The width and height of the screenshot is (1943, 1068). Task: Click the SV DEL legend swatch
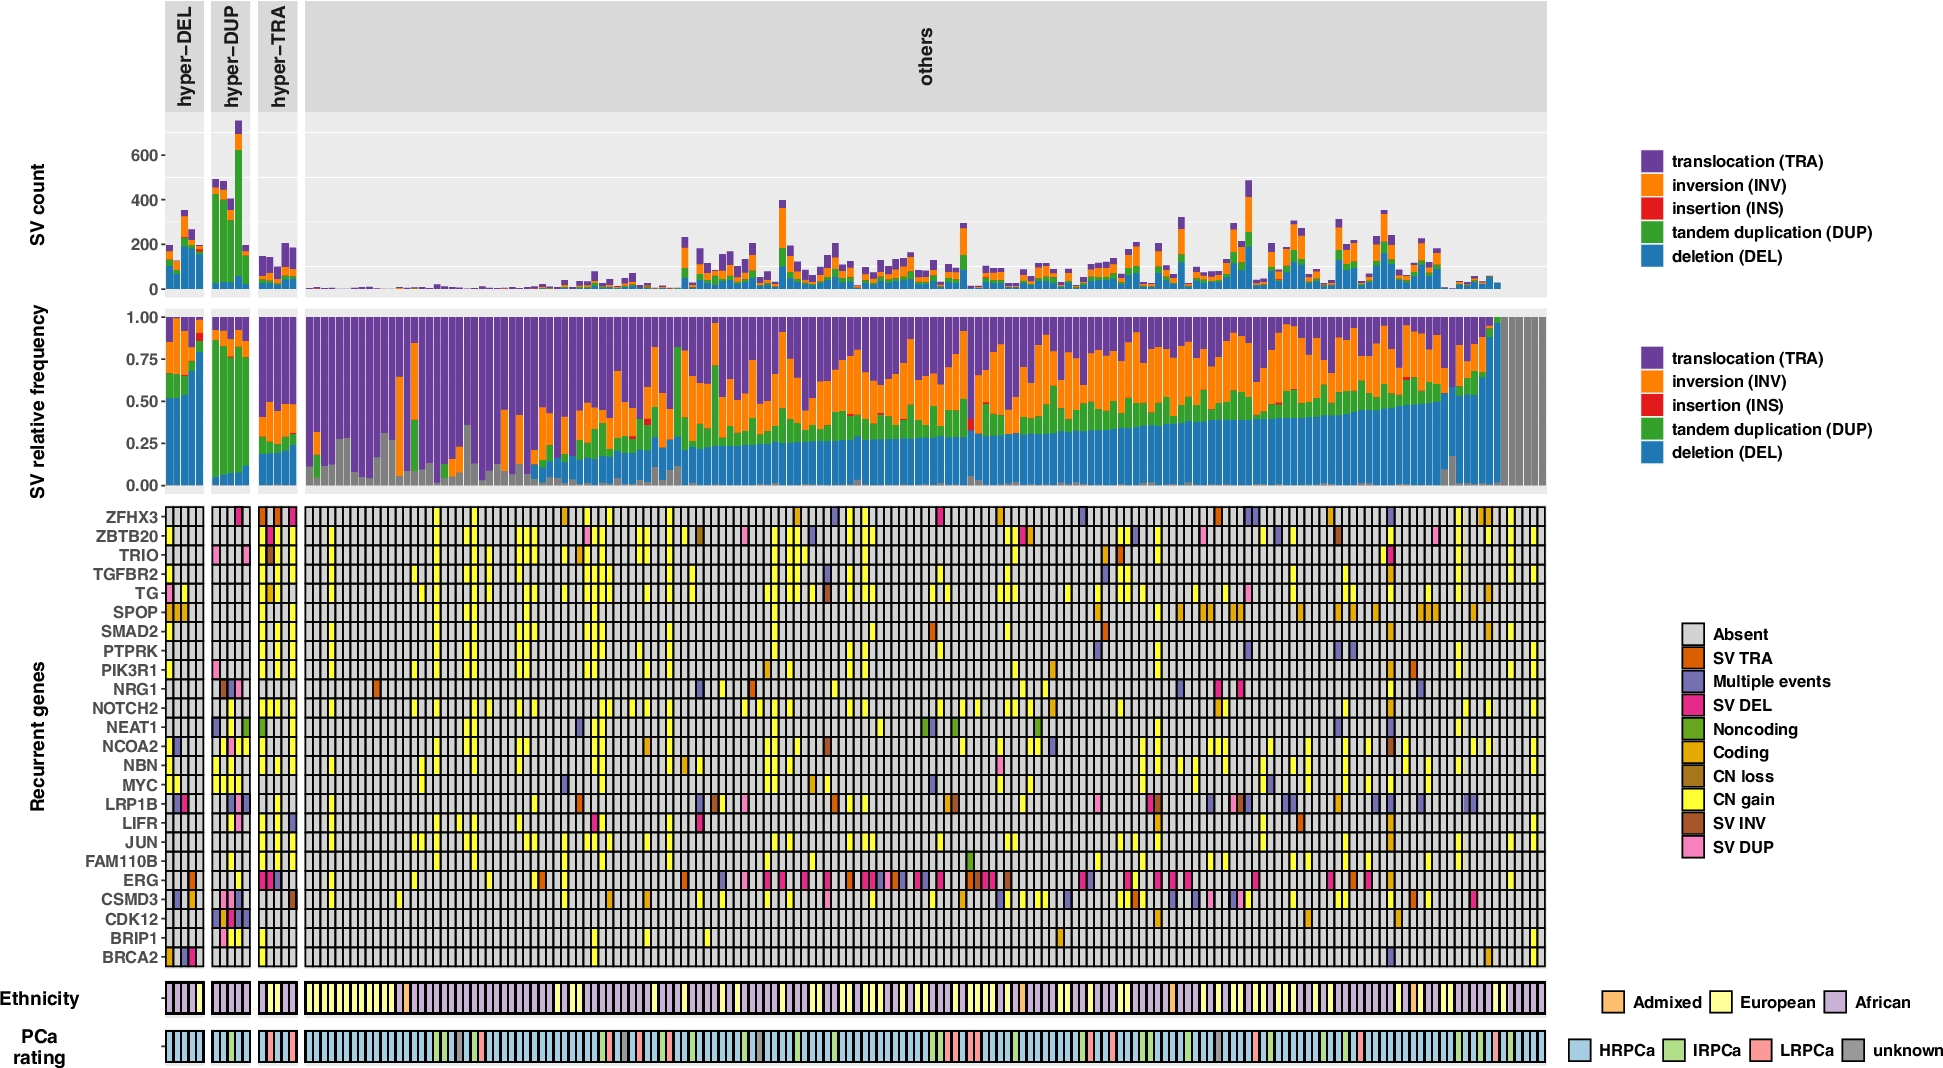(x=1693, y=705)
